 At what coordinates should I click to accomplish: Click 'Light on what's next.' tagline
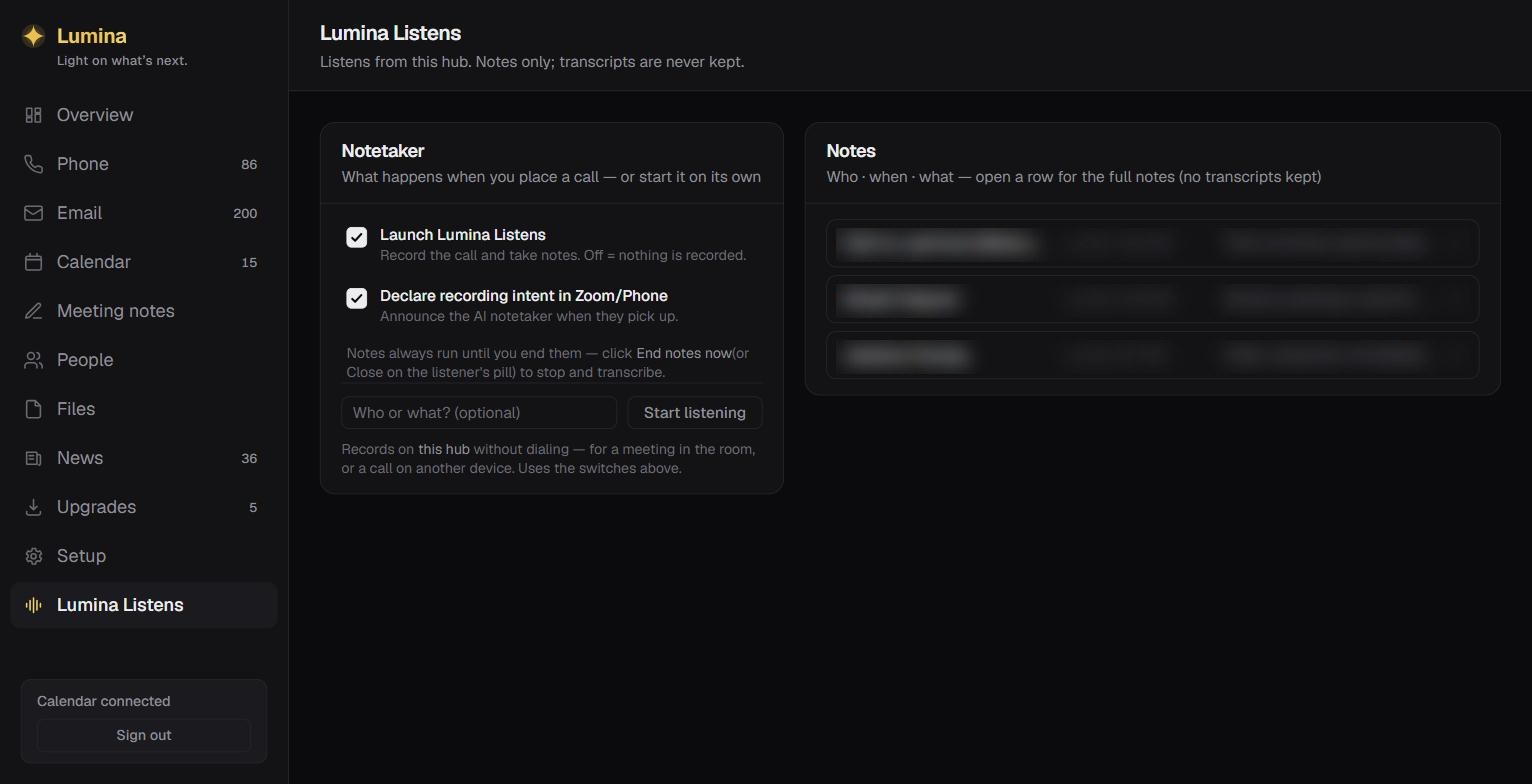(122, 60)
